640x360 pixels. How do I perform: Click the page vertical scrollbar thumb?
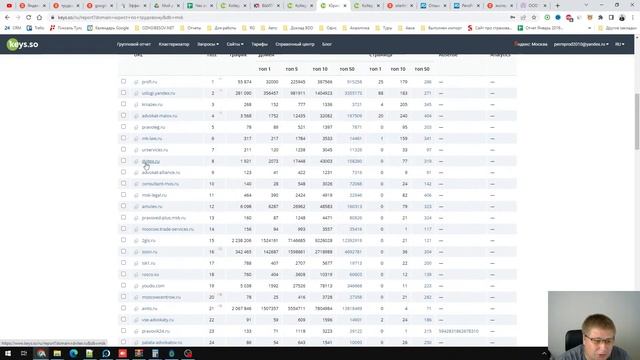637,121
